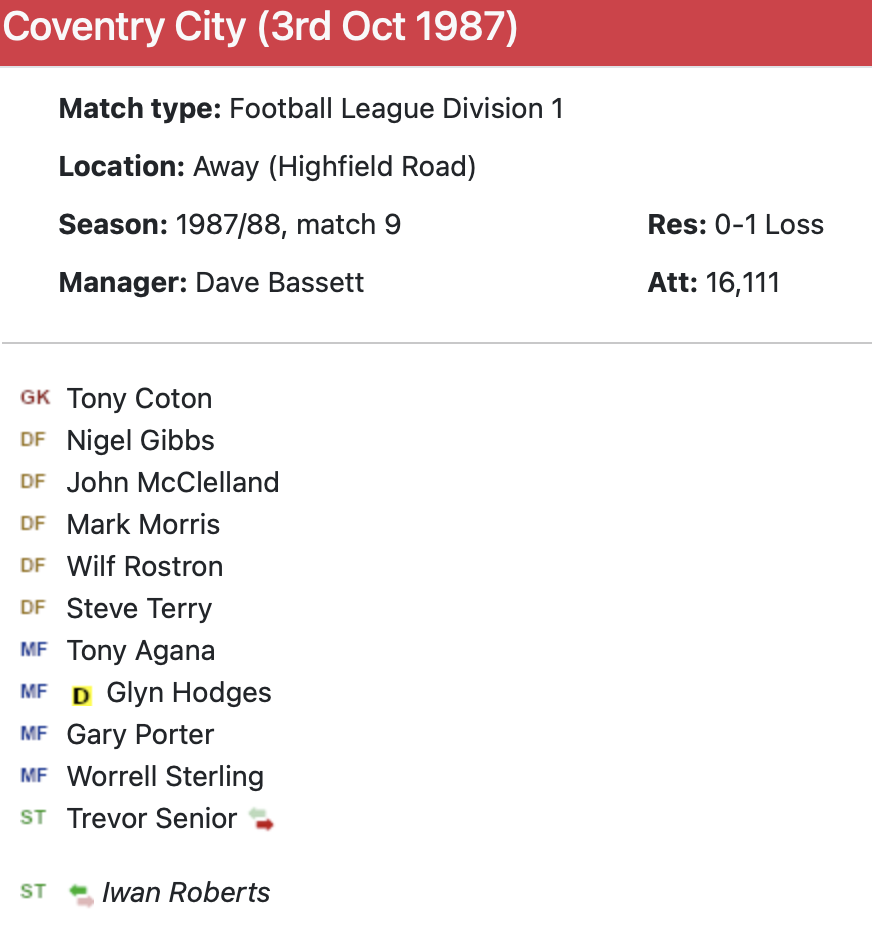Click the Coventry City match title header
This screenshot has width=872, height=932.
click(260, 28)
